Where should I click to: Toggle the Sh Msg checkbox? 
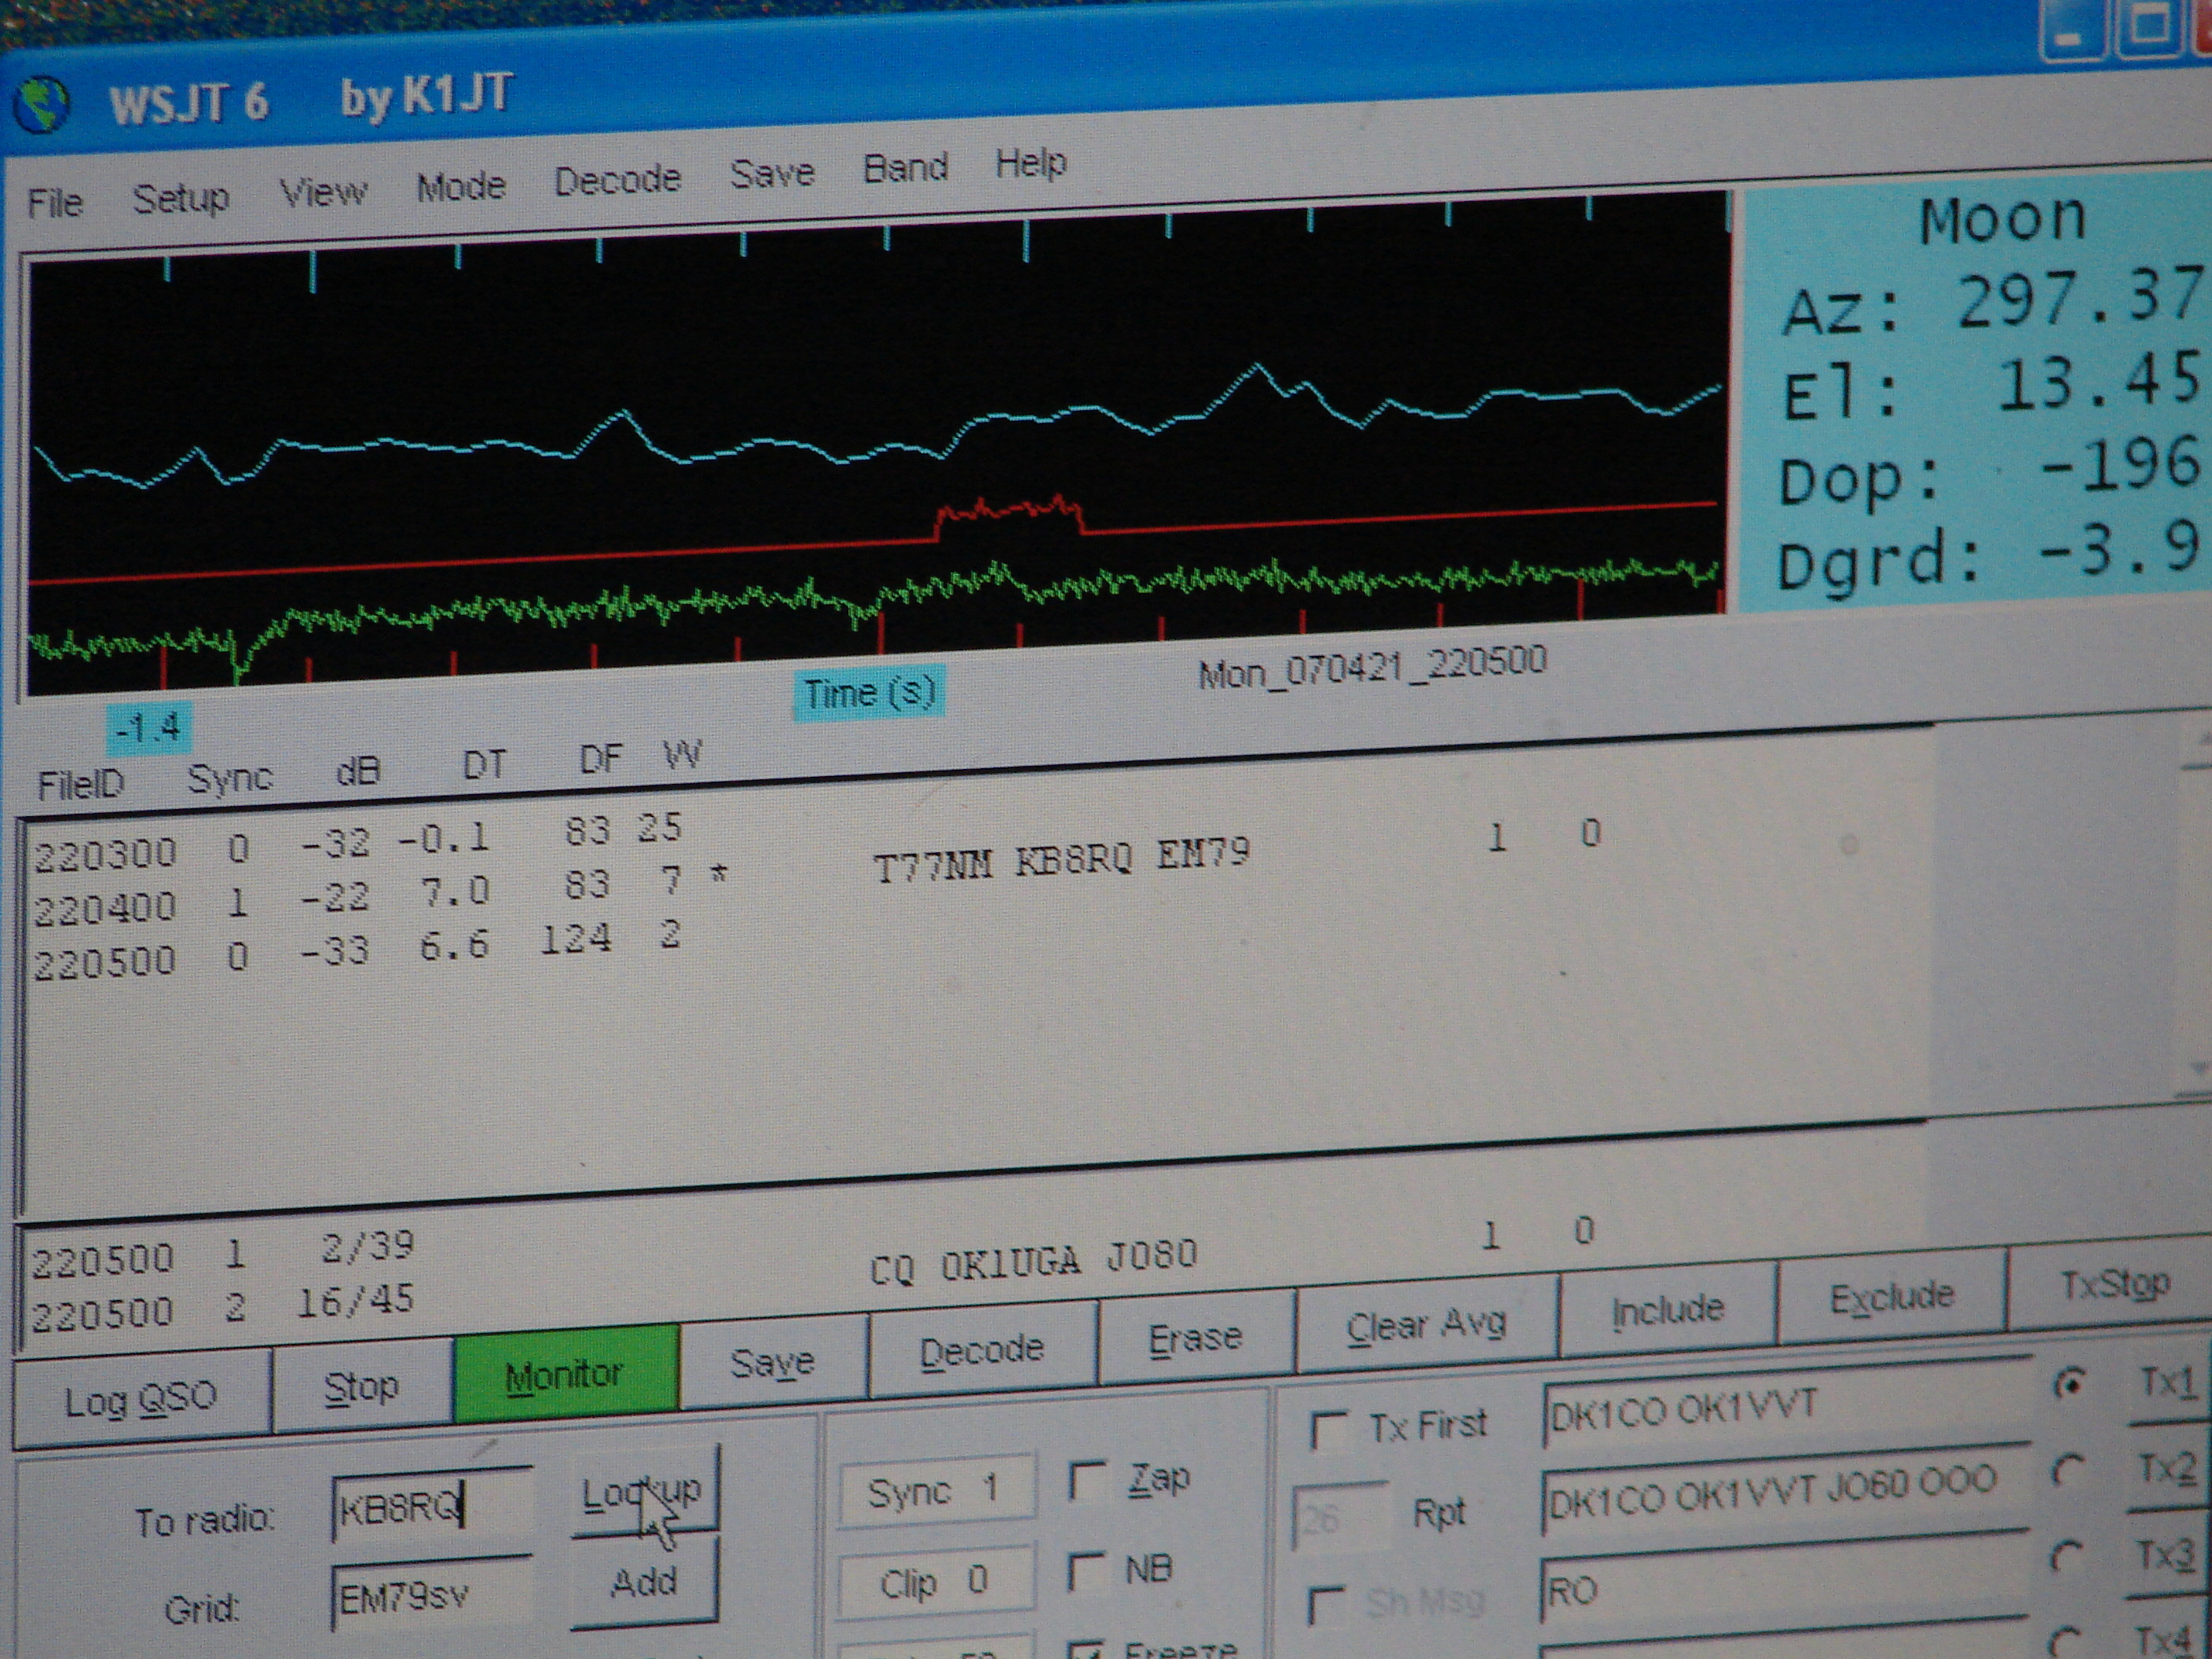[1327, 1606]
